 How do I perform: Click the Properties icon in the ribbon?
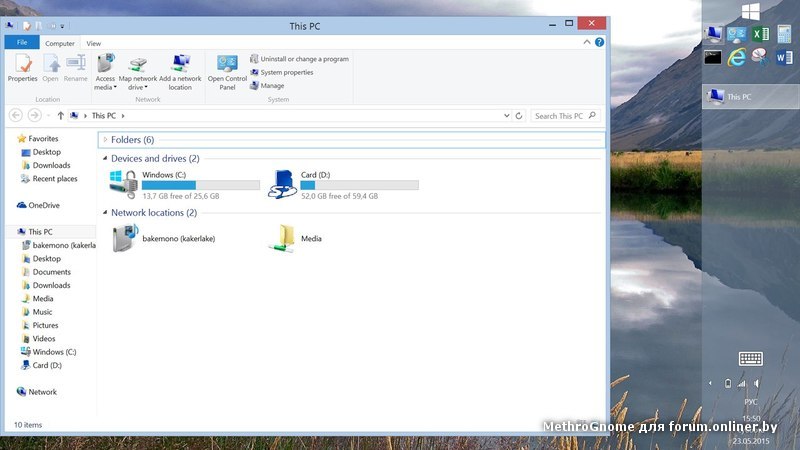pos(22,69)
